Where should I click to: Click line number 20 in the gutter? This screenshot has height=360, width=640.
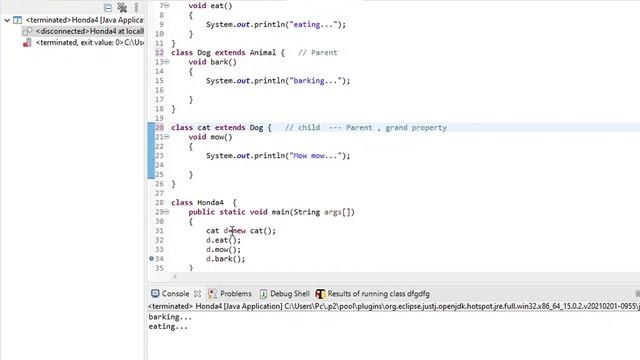point(159,128)
